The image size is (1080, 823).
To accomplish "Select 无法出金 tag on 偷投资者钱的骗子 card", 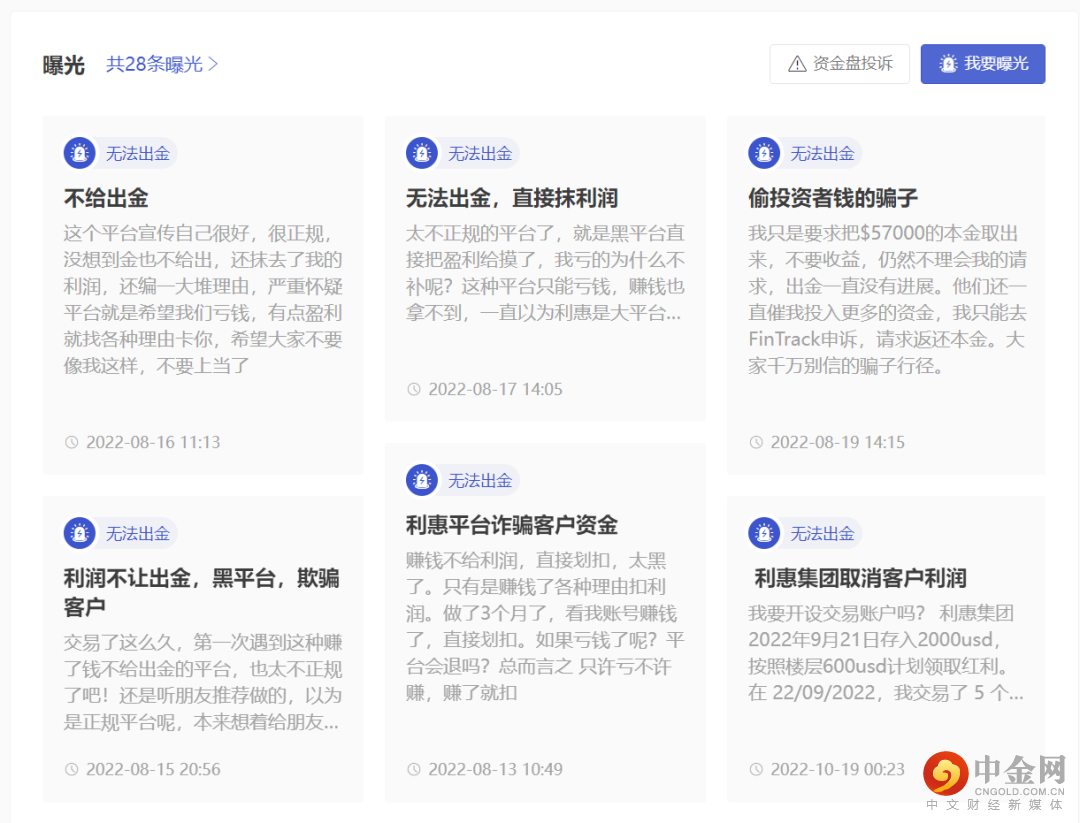I will click(x=822, y=154).
